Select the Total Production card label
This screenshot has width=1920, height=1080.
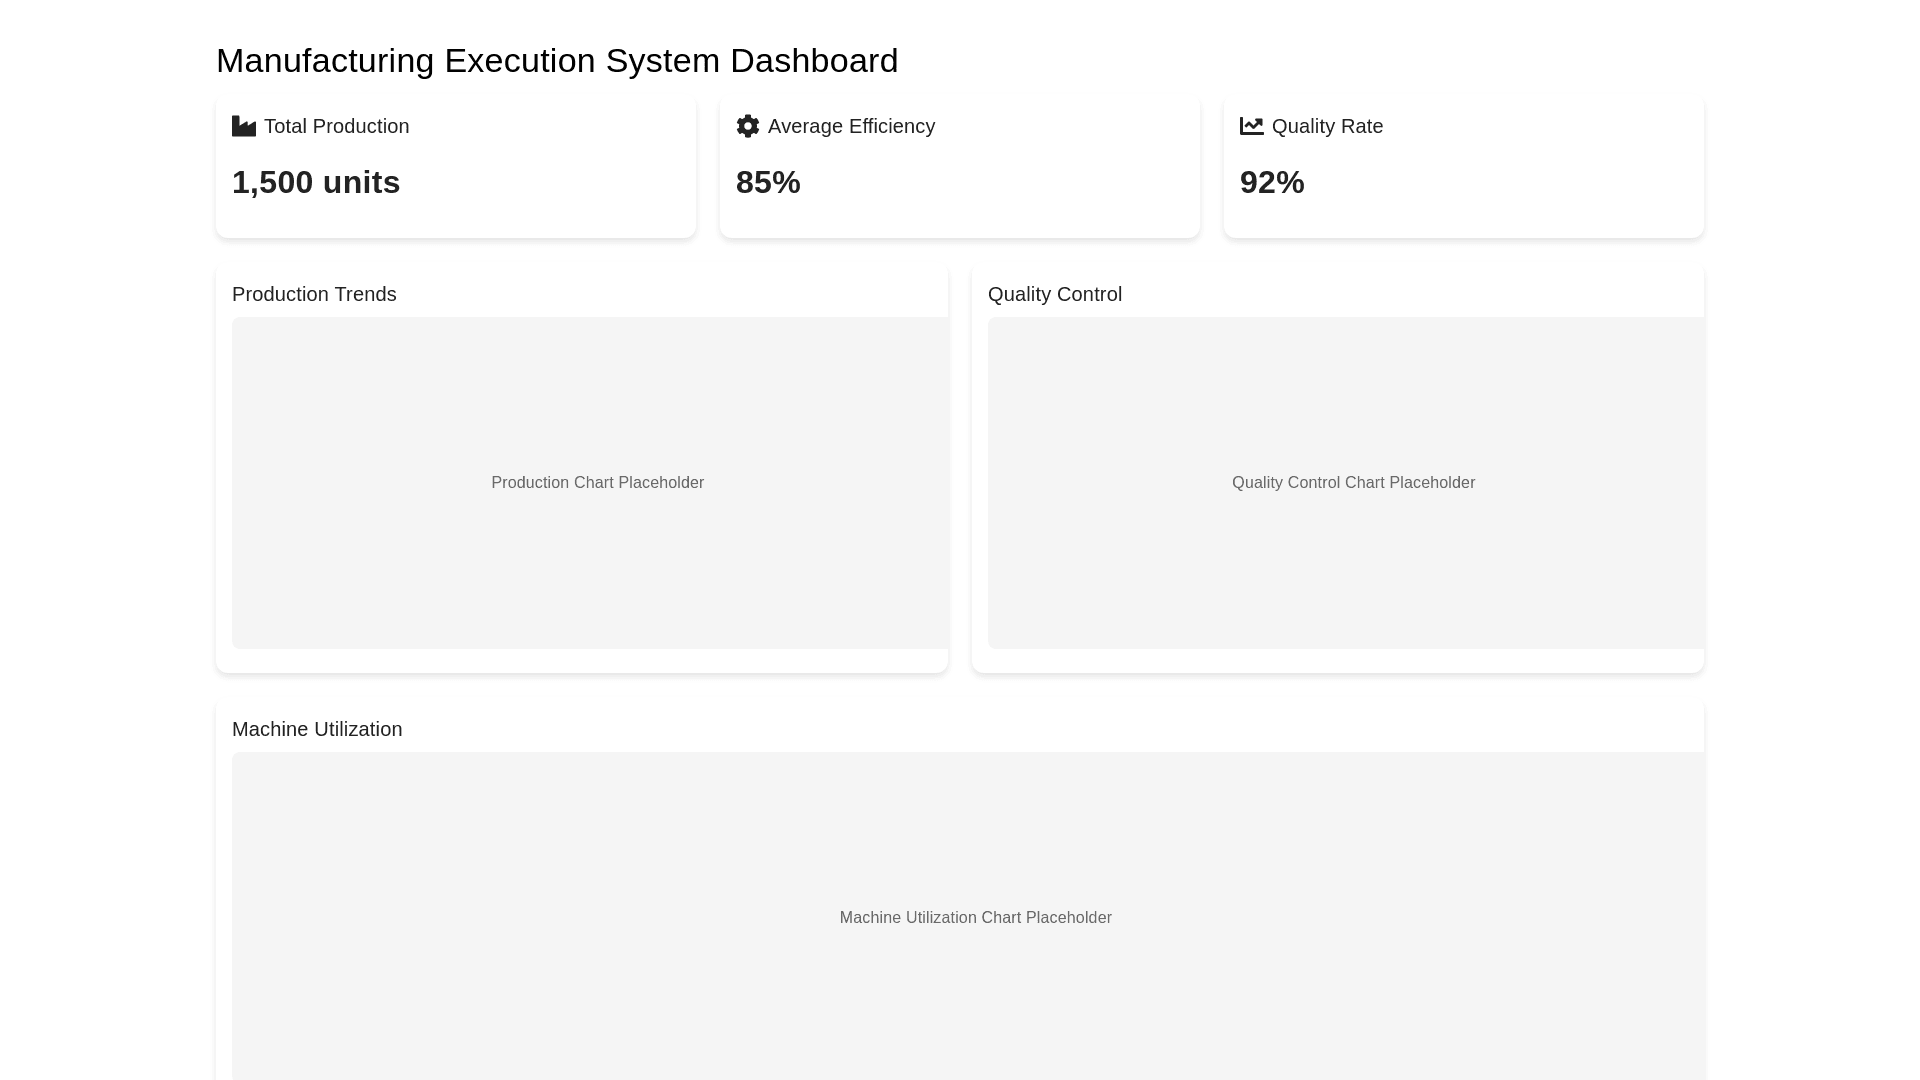click(x=336, y=126)
